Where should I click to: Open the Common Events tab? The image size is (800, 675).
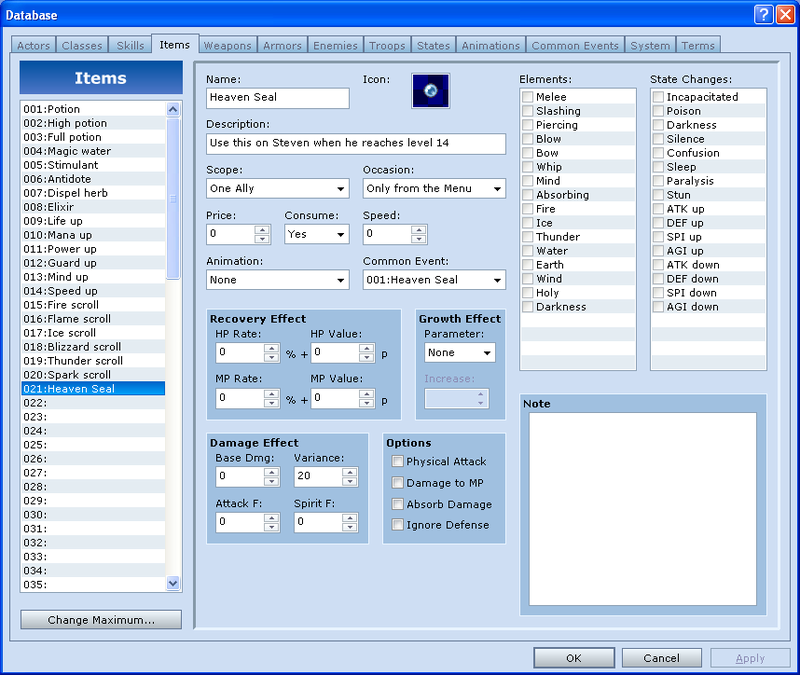(x=575, y=45)
